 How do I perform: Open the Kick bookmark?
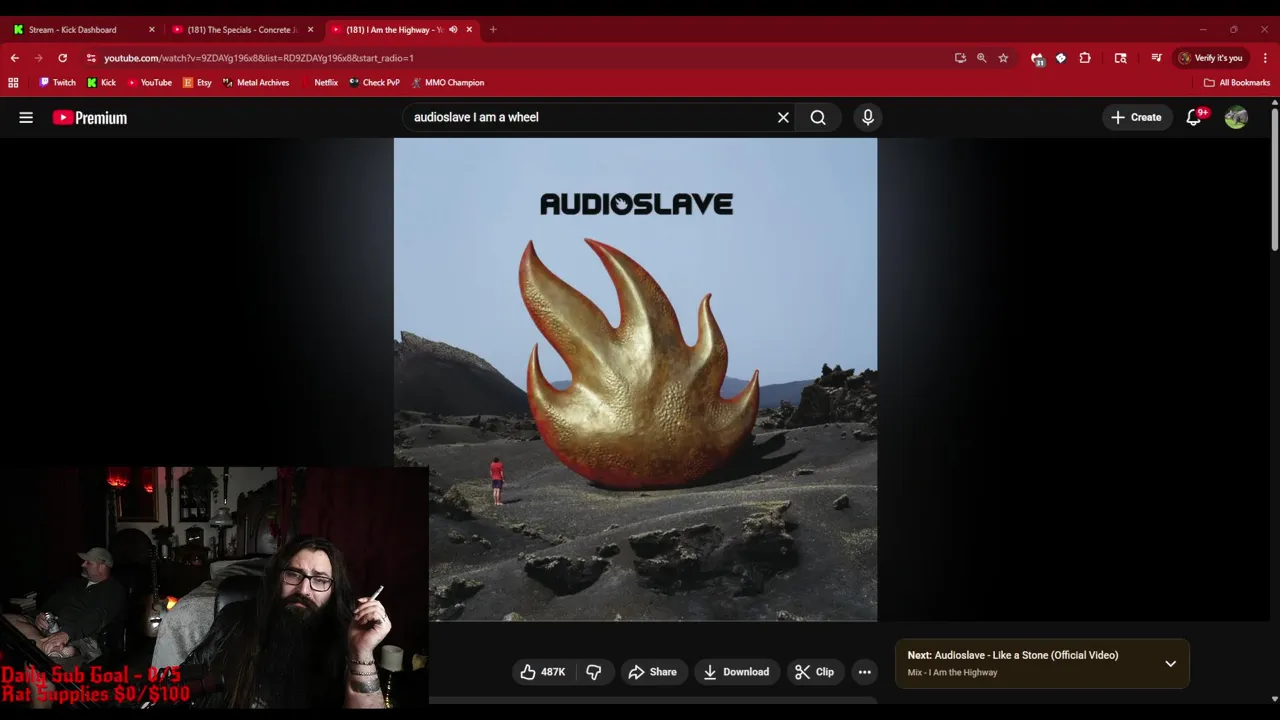(101, 83)
